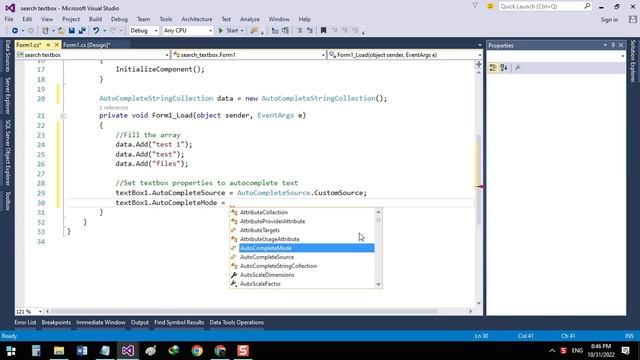This screenshot has width=640, height=360.
Task: Select AutoScaleDimensions in the IntelliSense list
Action: click(x=302, y=275)
